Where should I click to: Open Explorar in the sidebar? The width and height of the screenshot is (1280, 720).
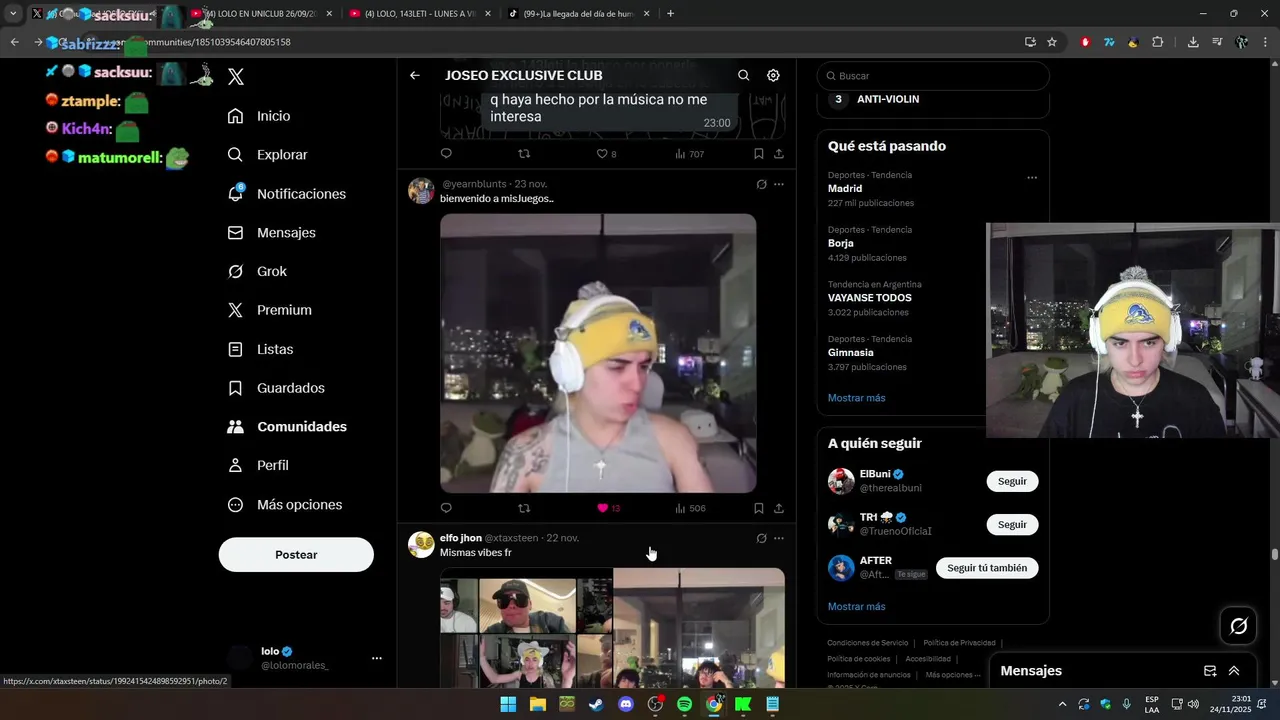pyautogui.click(x=267, y=155)
